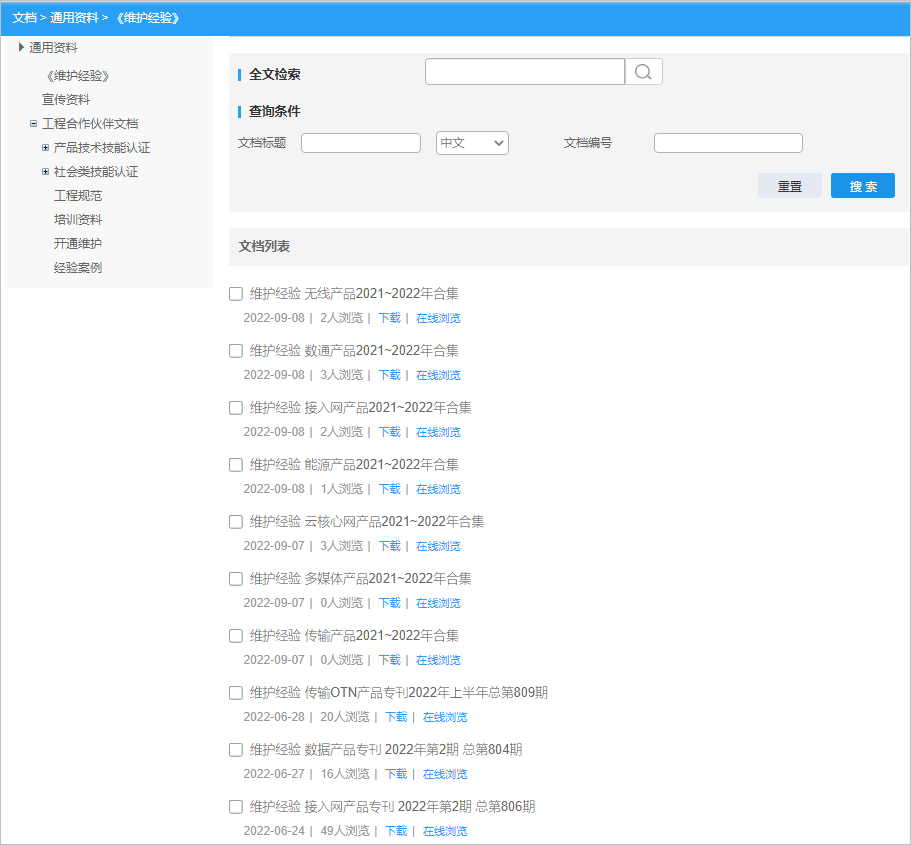This screenshot has width=911, height=845.
Task: Download 云核心网产品2021~2022年合集
Action: point(390,546)
